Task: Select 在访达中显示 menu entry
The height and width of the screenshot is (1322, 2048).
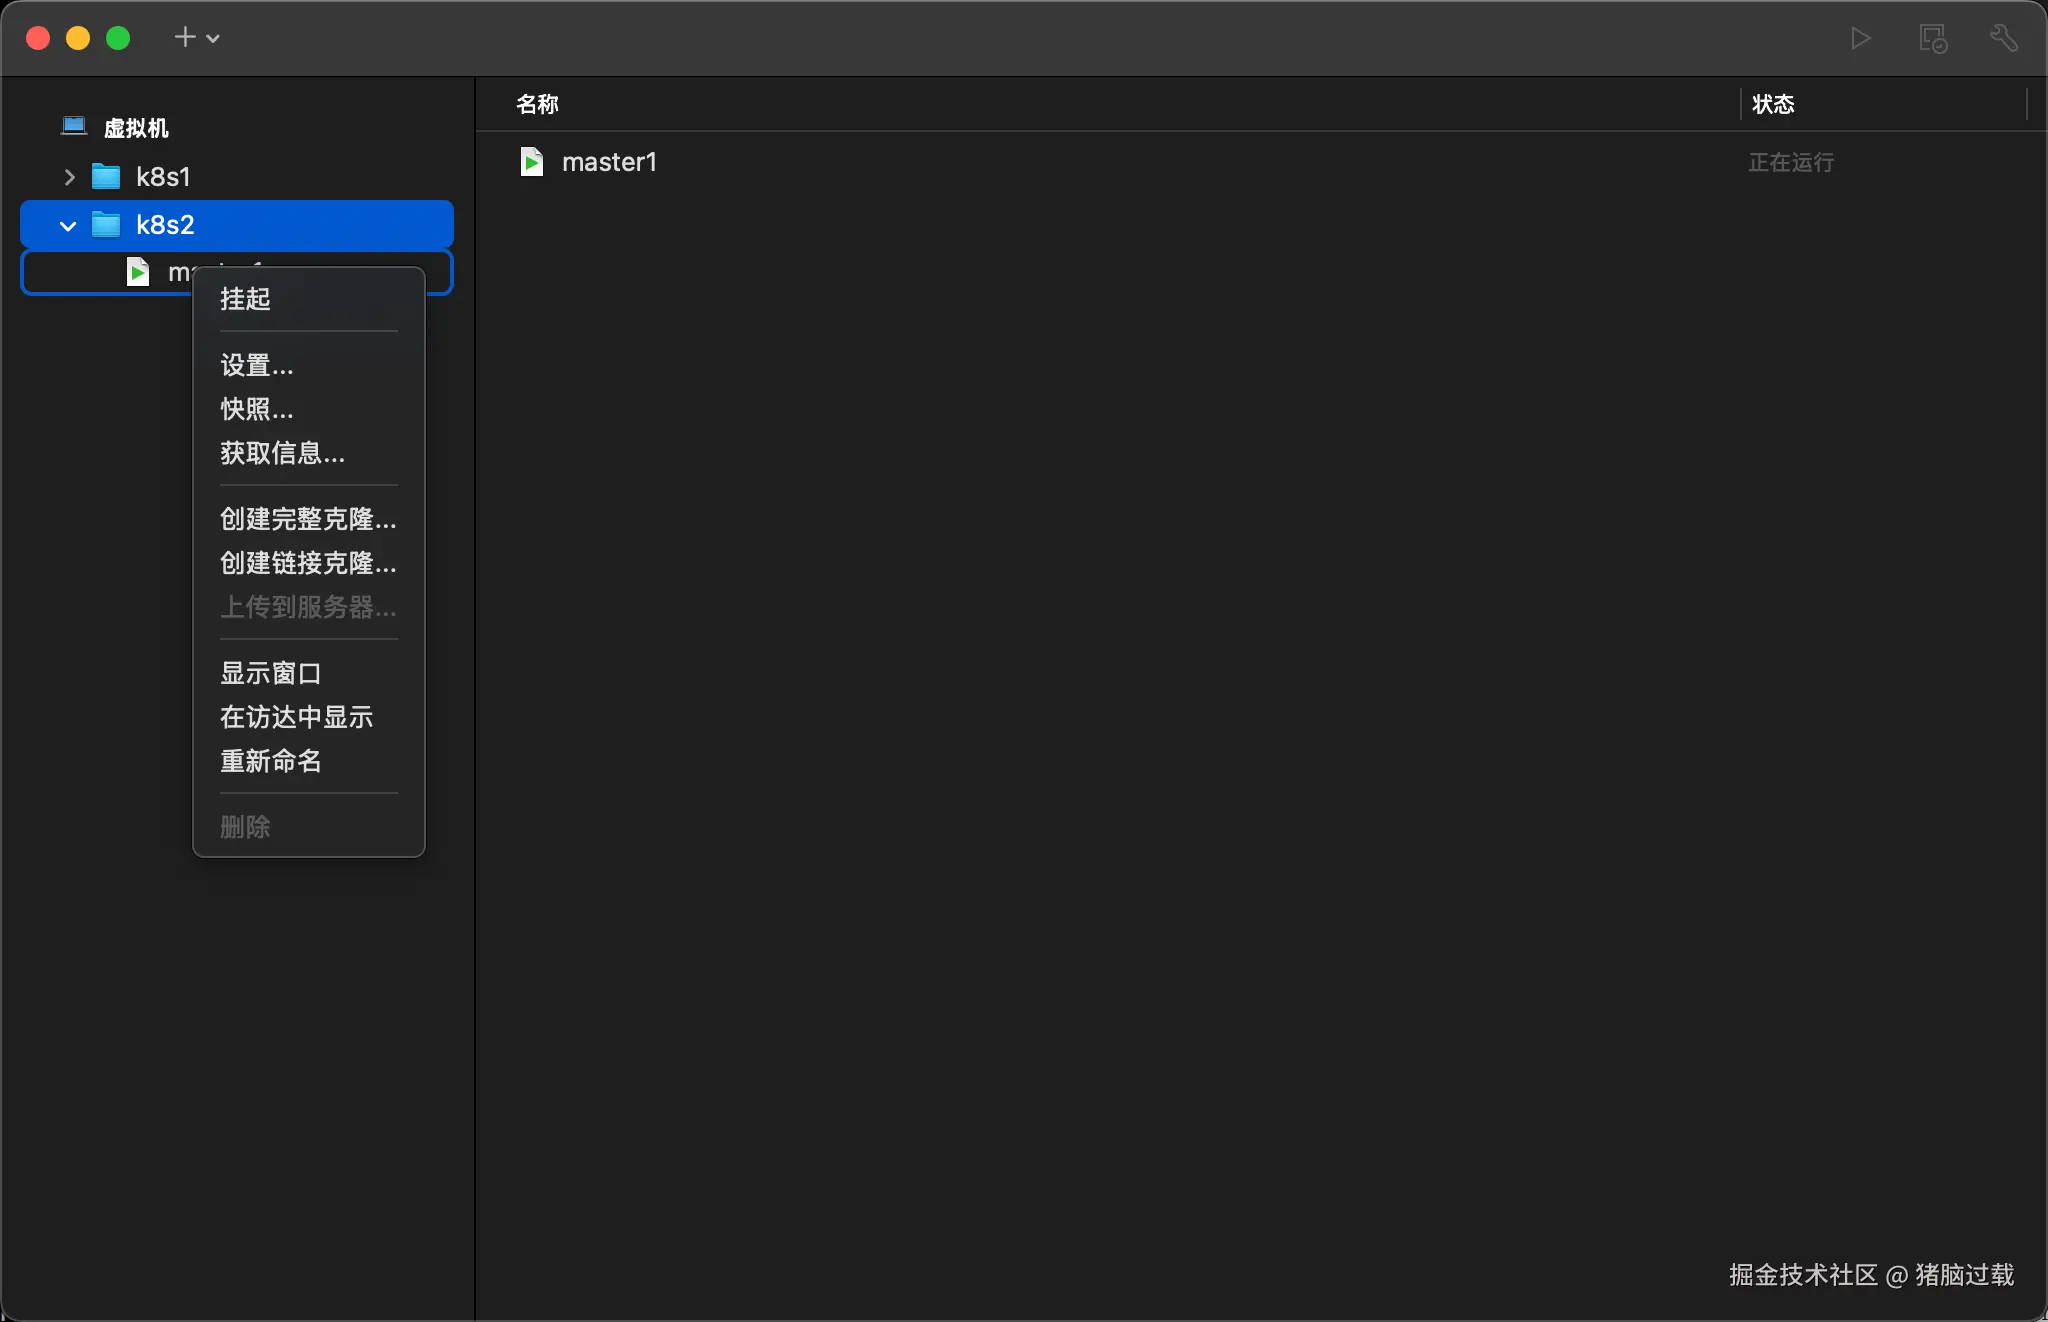Action: (x=296, y=717)
